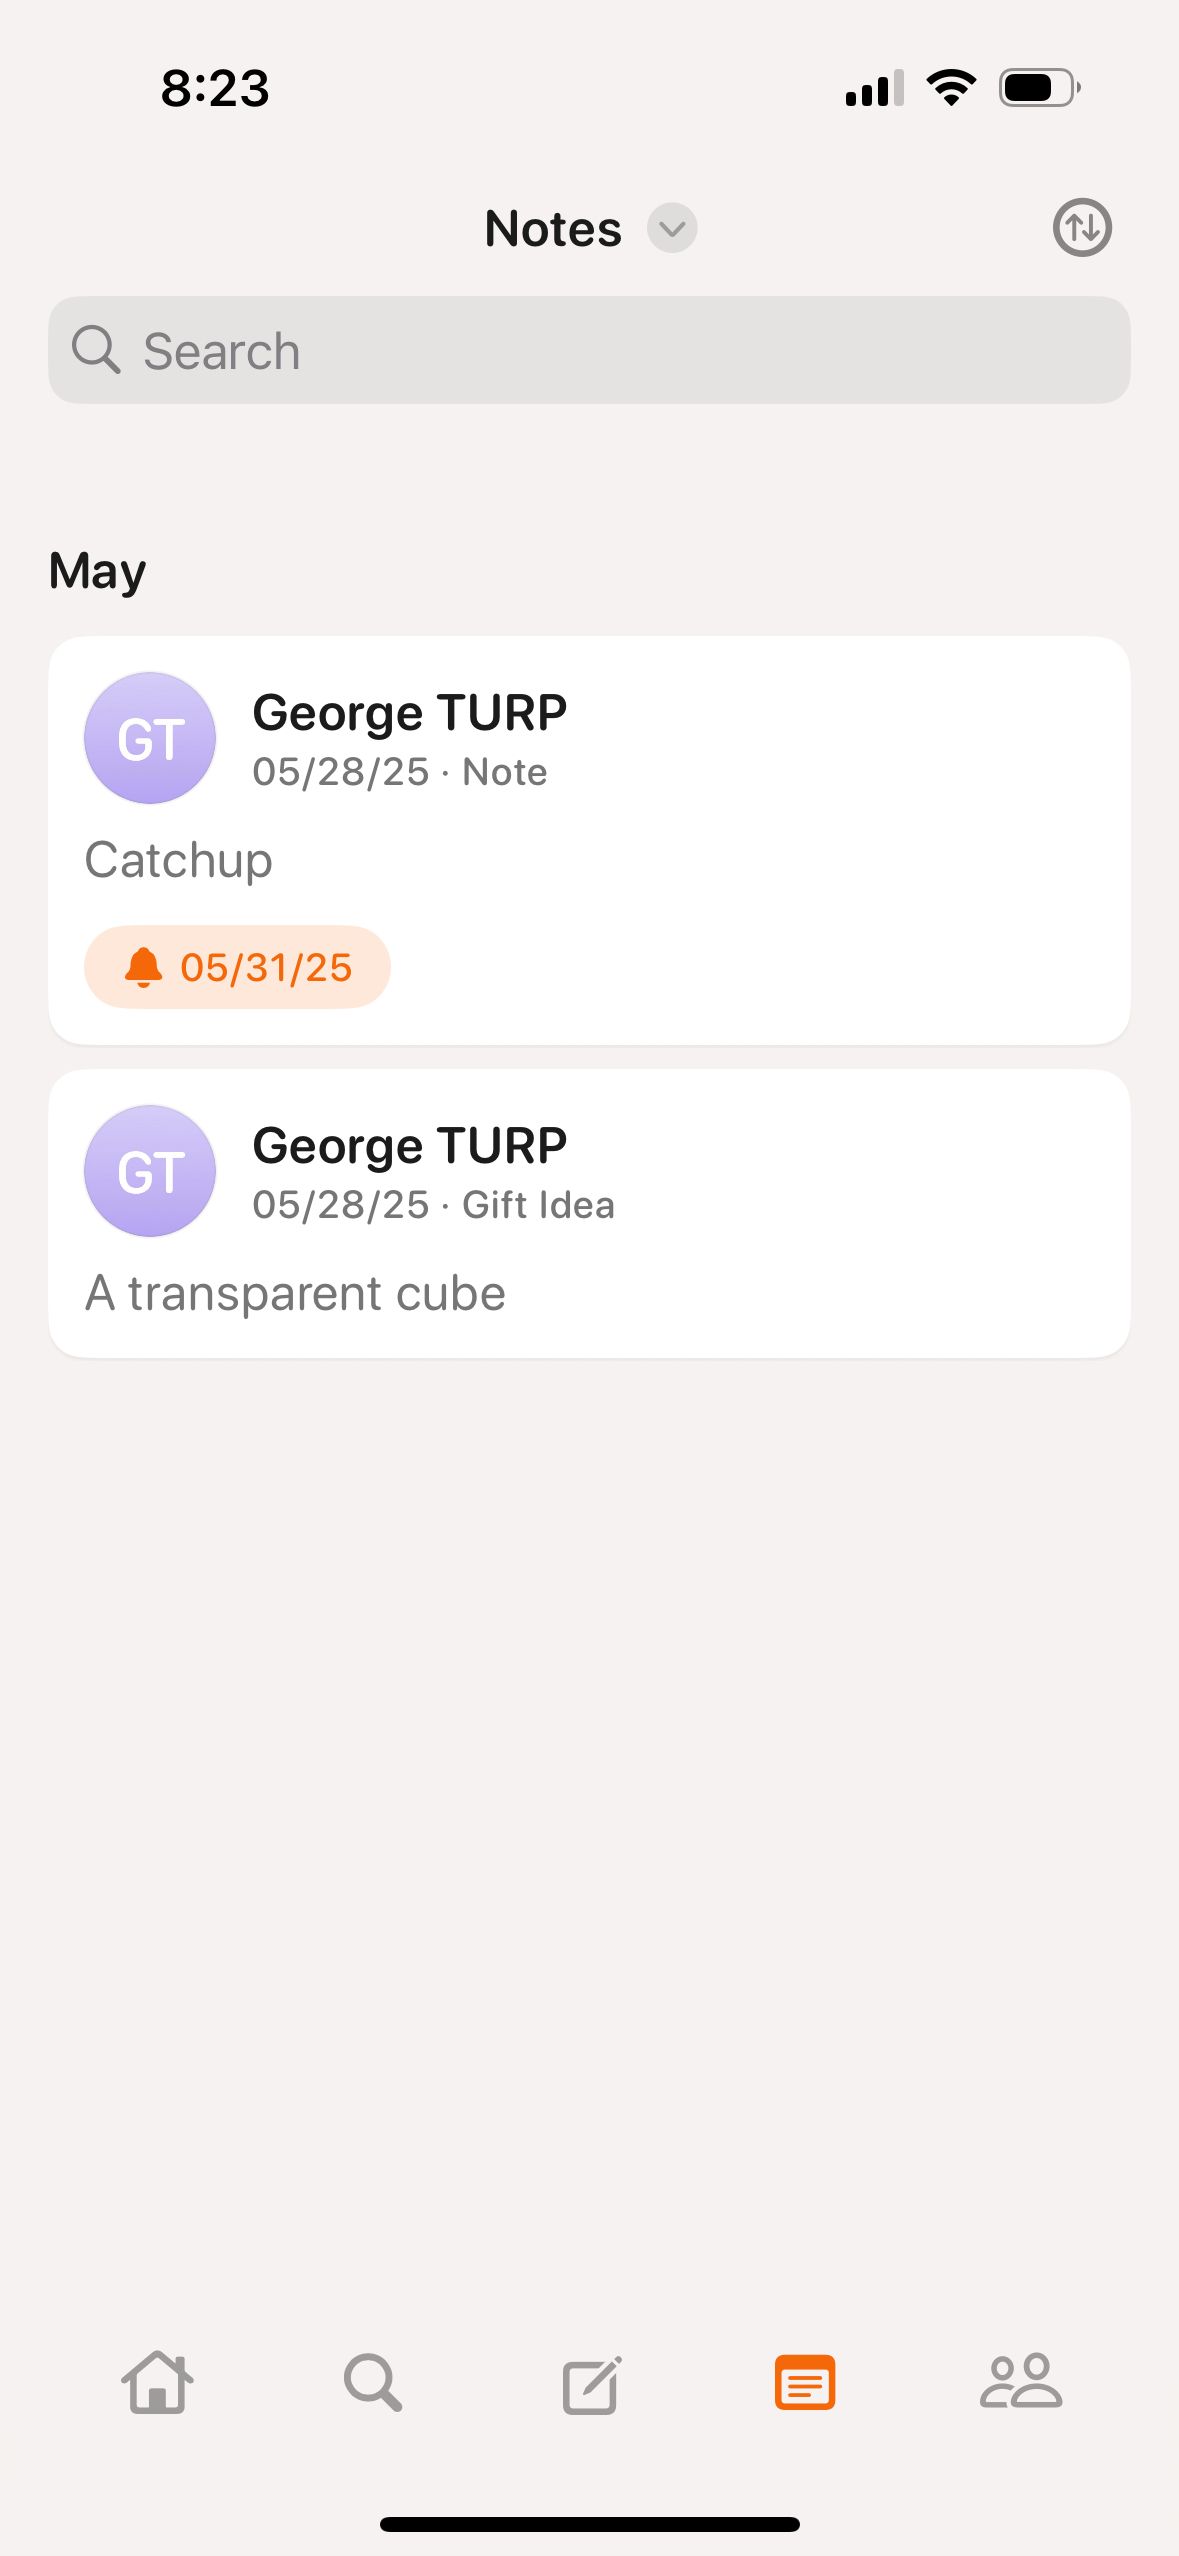Image resolution: width=1179 pixels, height=2556 pixels.
Task: Tap the Notes title header
Action: click(553, 228)
